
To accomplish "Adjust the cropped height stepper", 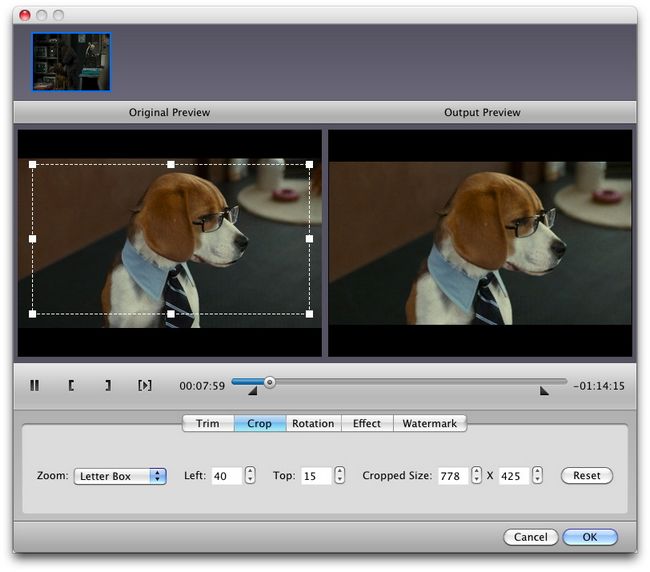I will pyautogui.click(x=538, y=475).
